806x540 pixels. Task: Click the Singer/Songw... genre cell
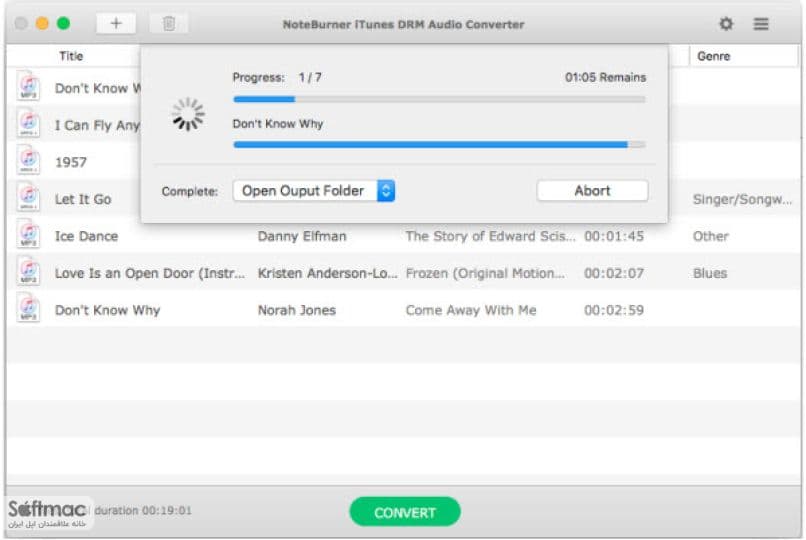point(742,199)
